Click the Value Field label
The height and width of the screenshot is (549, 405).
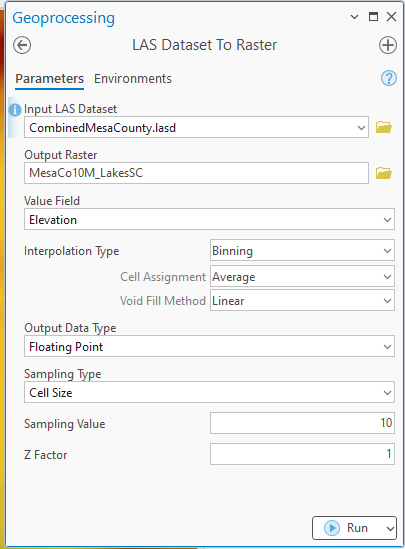pos(52,201)
